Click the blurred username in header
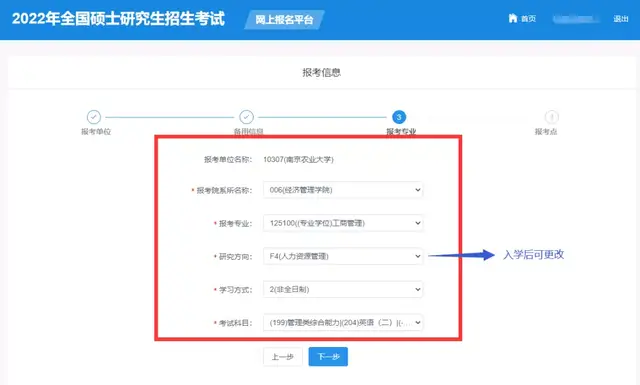640x385 pixels. tap(576, 19)
